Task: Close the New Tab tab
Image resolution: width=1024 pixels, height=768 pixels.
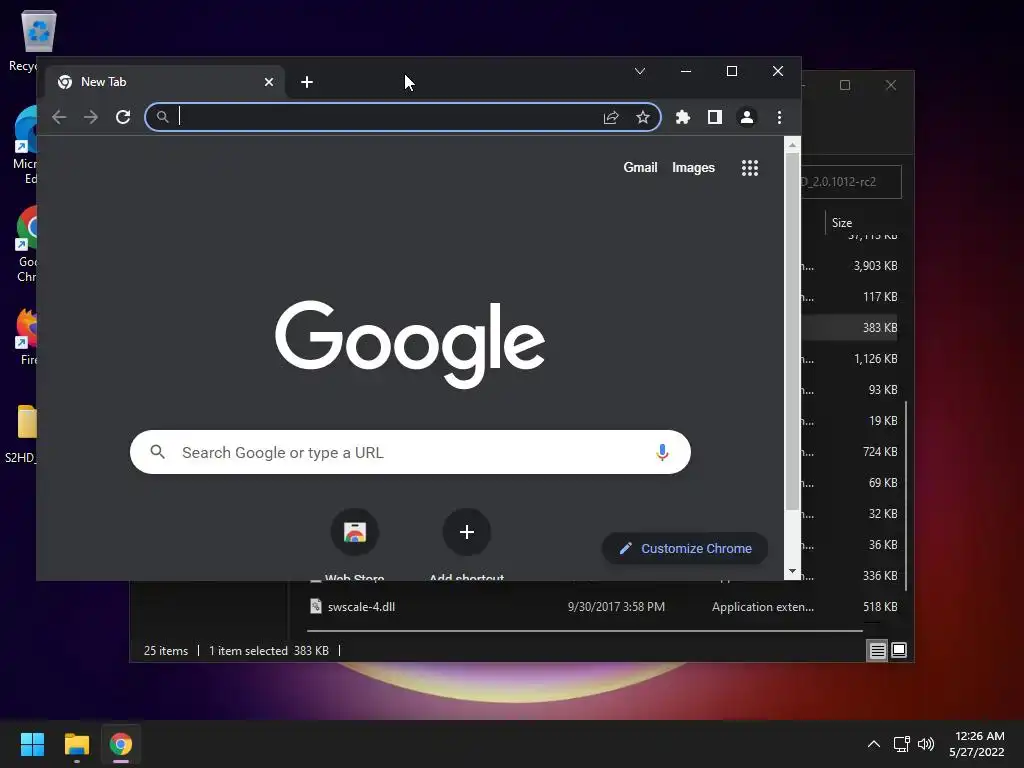Action: coord(268,82)
